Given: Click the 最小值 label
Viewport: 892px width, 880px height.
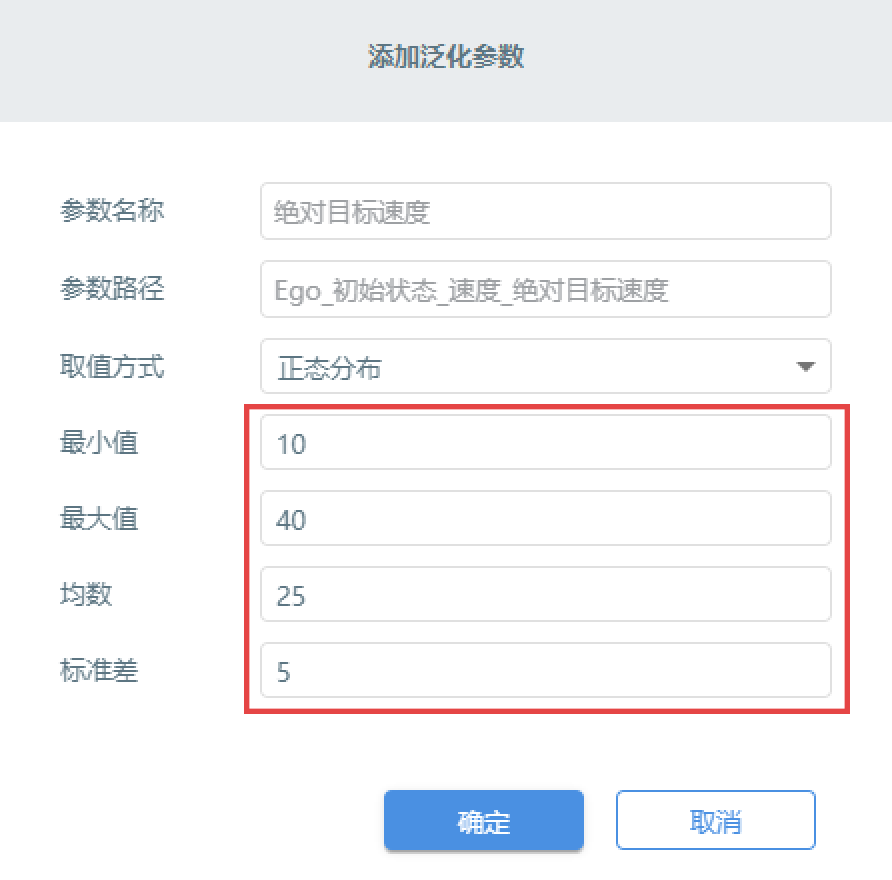Looking at the screenshot, I should point(99,443).
